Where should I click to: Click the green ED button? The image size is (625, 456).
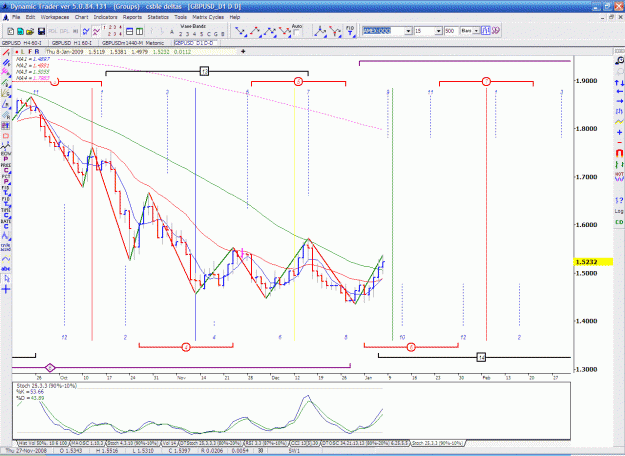(x=619, y=222)
